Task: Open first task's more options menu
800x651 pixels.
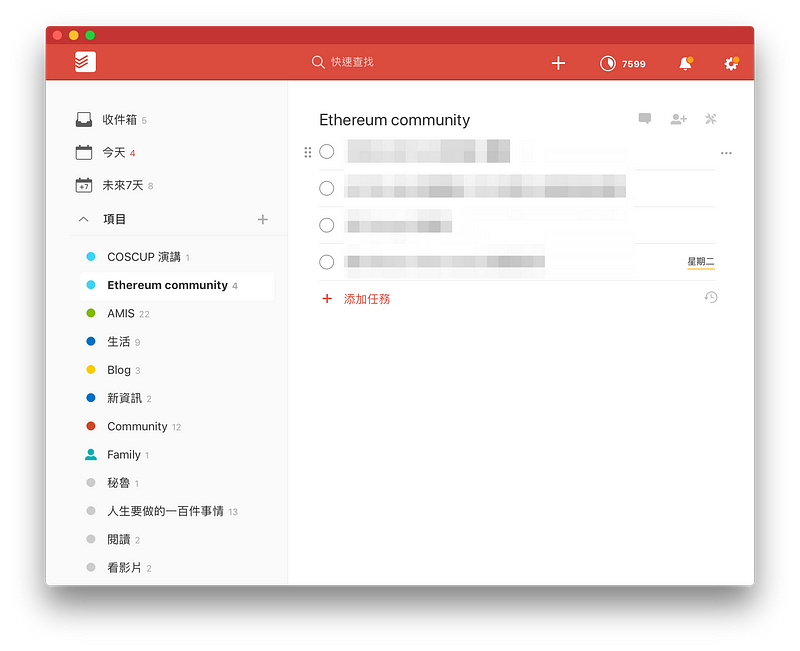Action: click(x=726, y=153)
